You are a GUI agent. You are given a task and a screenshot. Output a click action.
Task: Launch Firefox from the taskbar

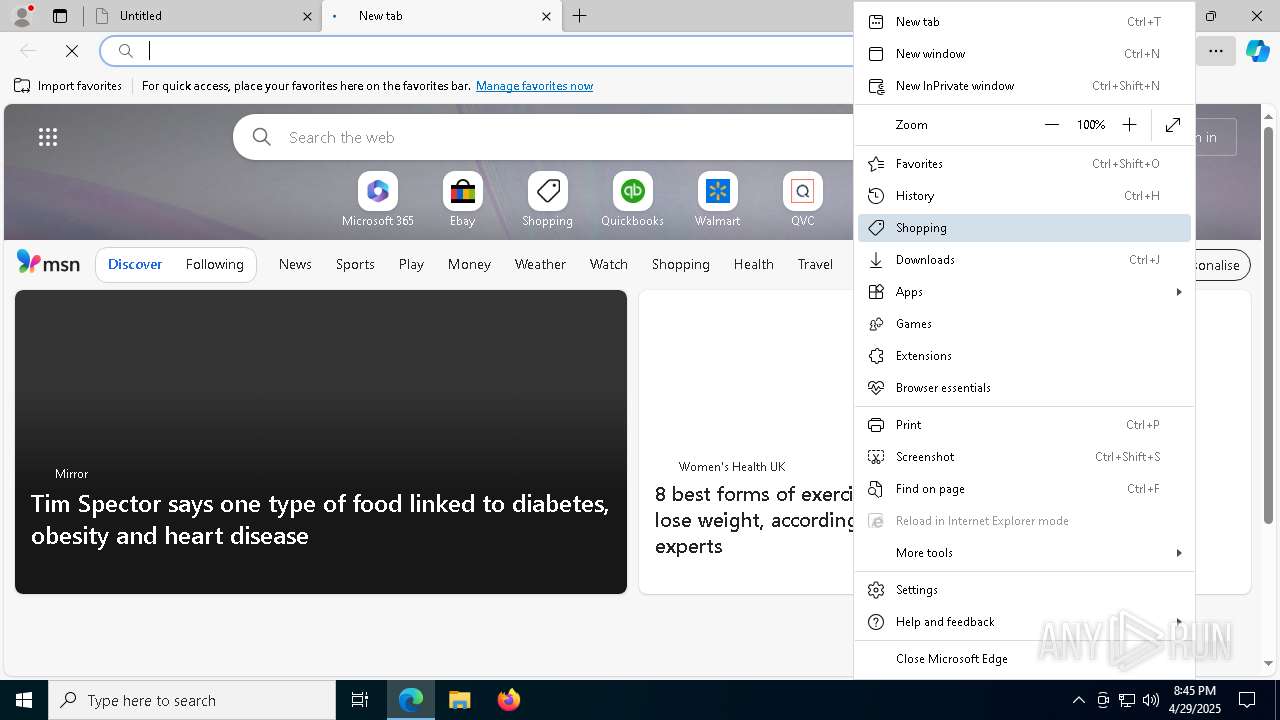(508, 700)
